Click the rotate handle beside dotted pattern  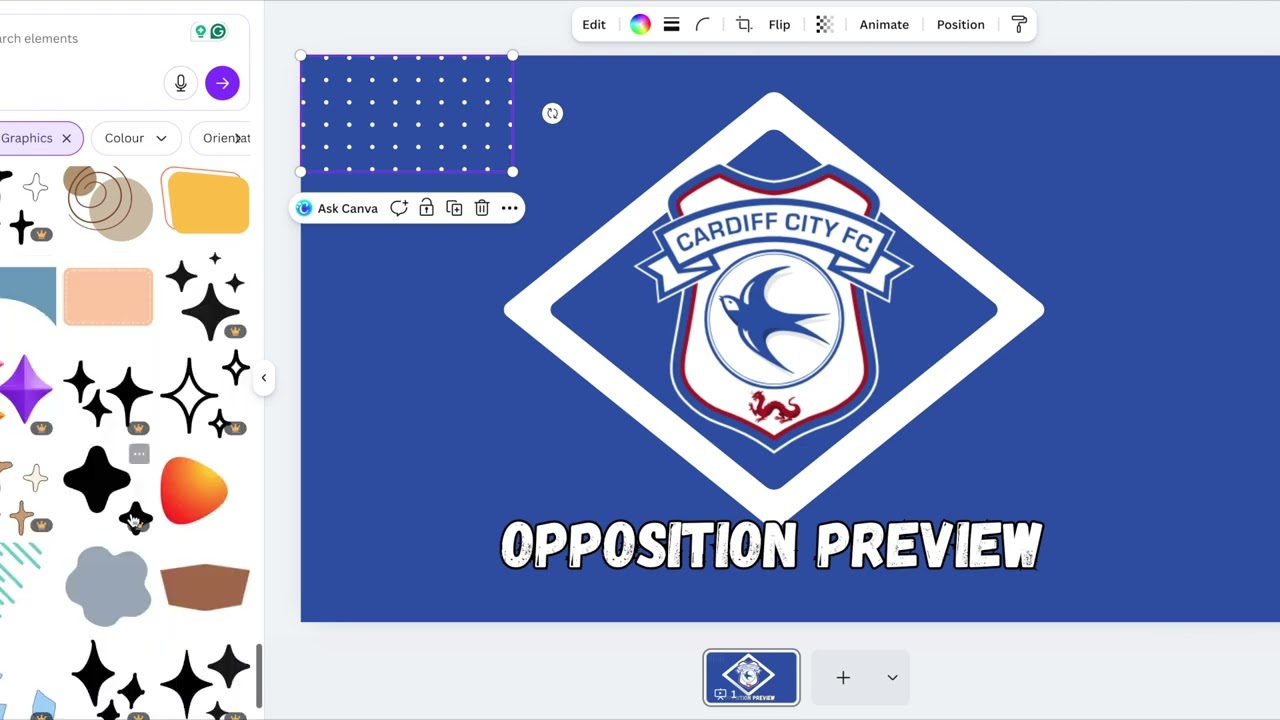pos(552,113)
